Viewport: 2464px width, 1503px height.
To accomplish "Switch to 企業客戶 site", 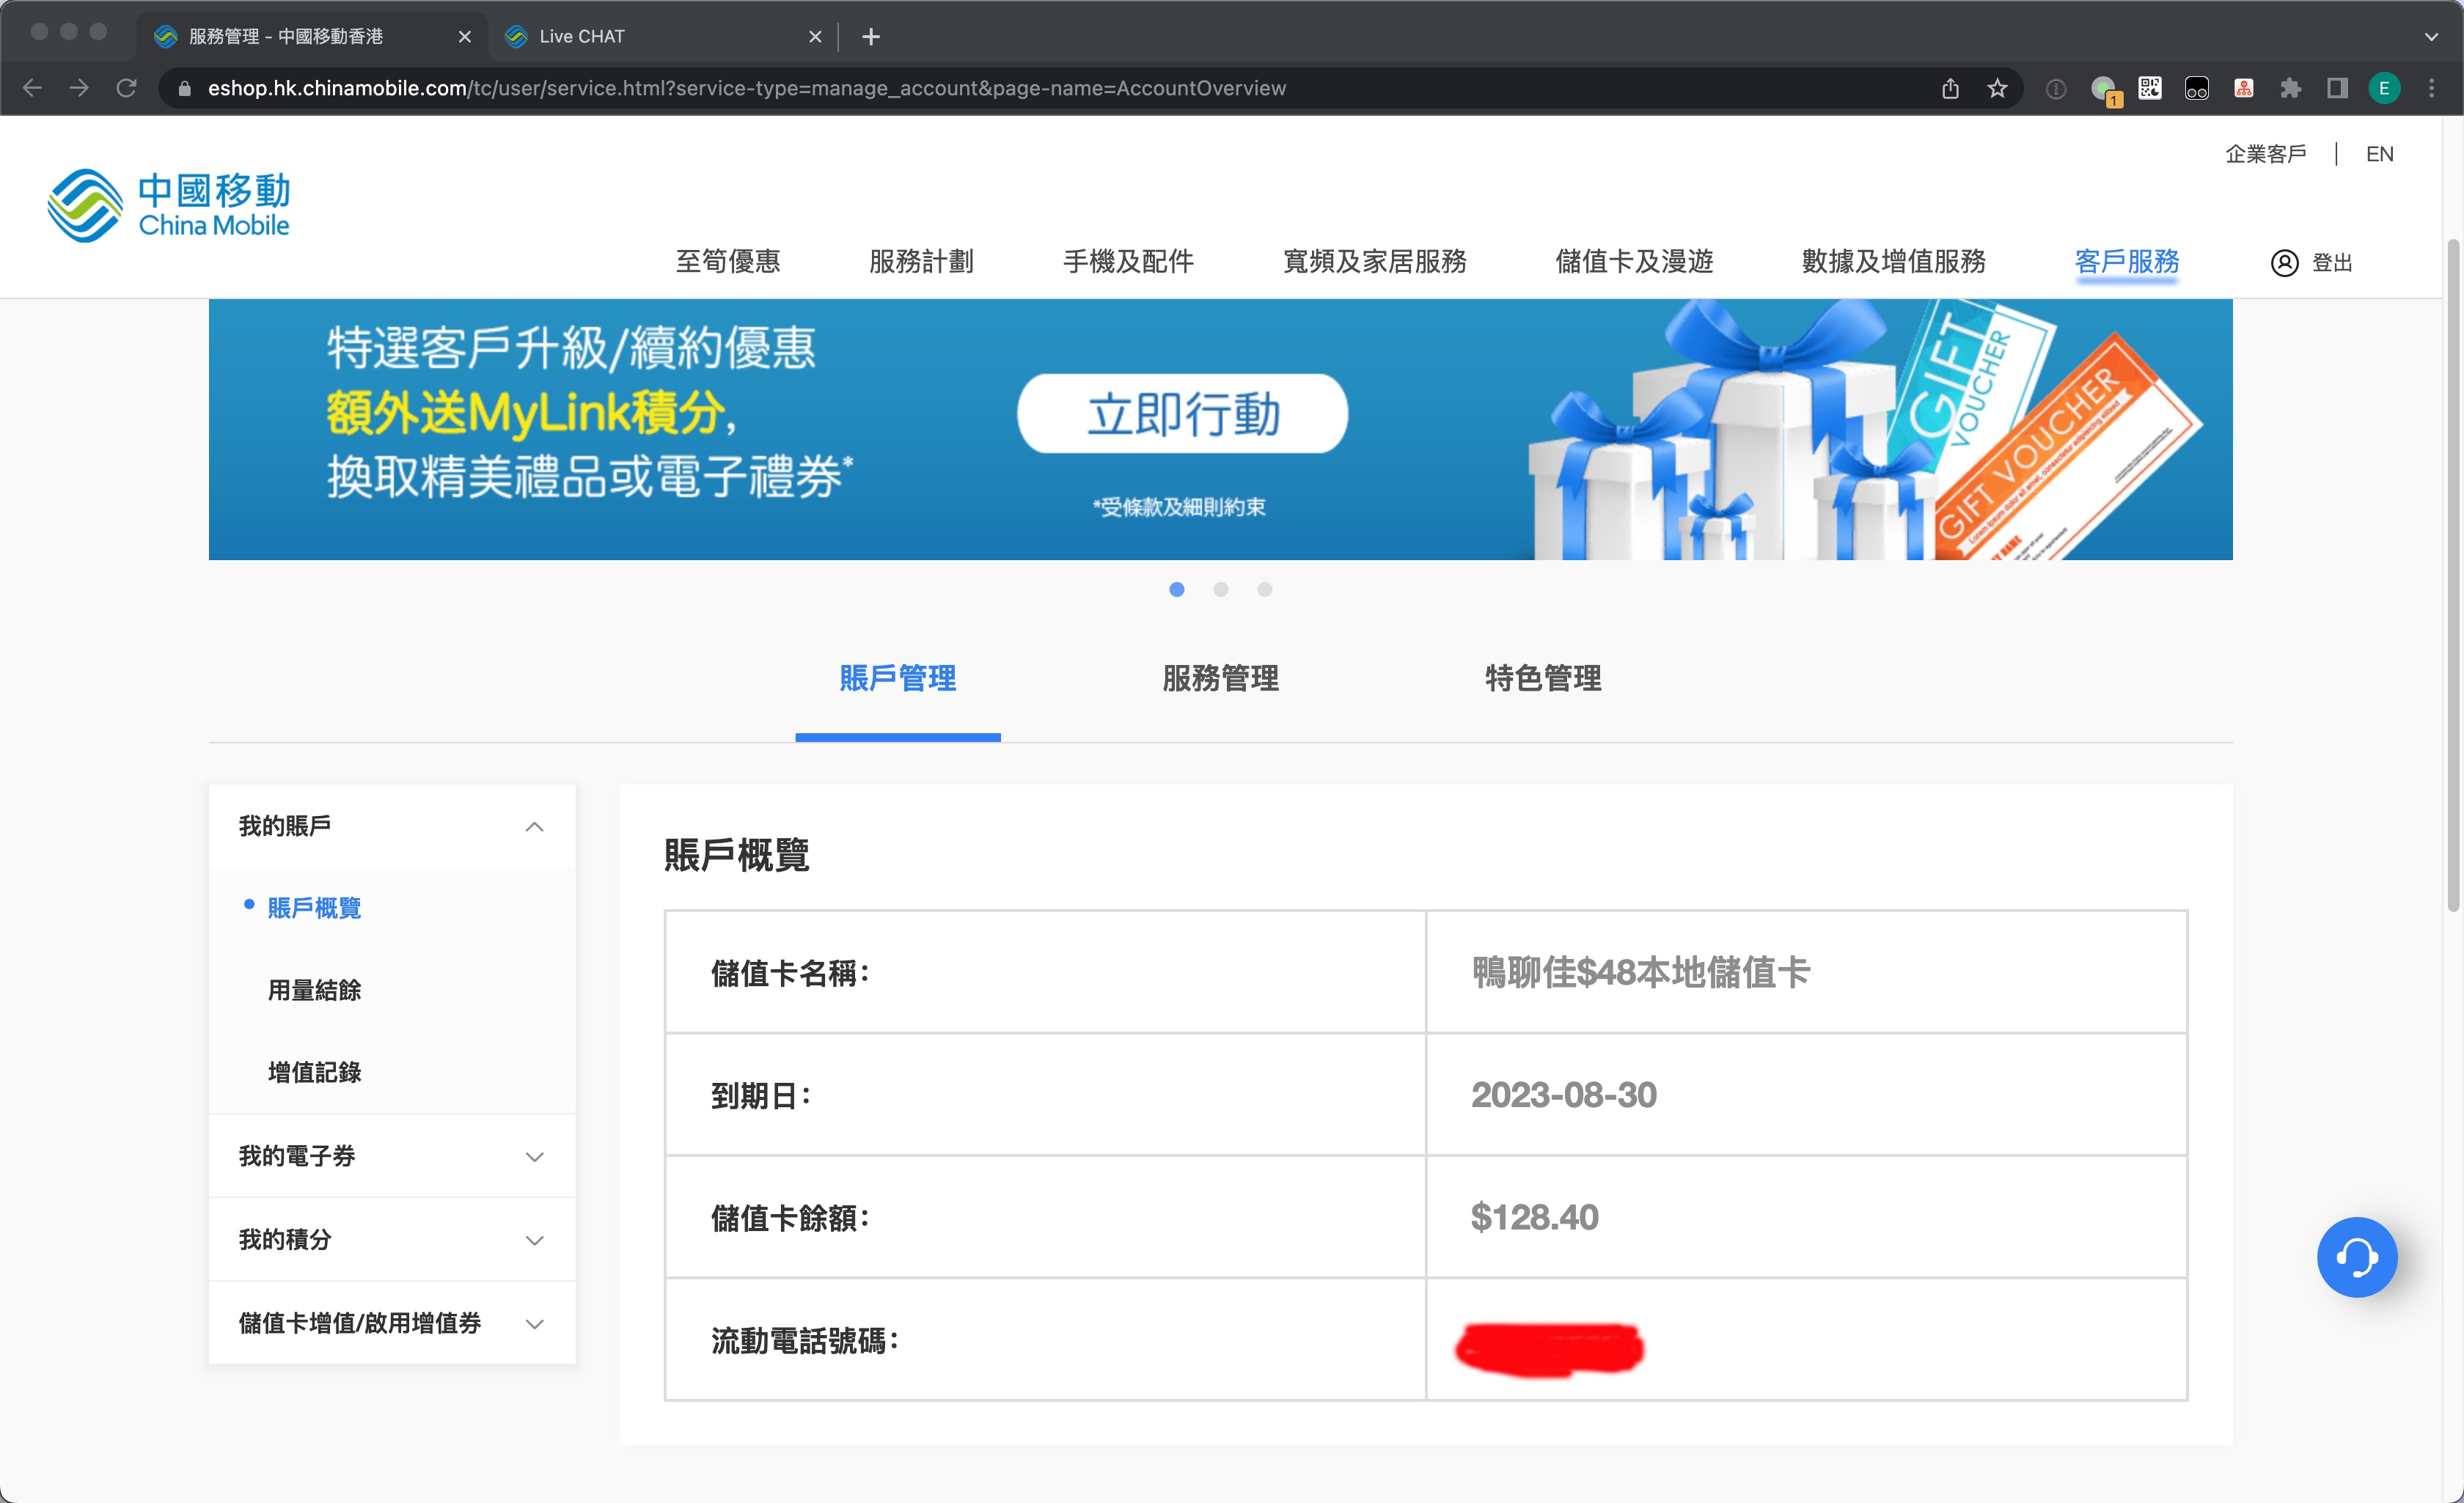I will pyautogui.click(x=2265, y=154).
